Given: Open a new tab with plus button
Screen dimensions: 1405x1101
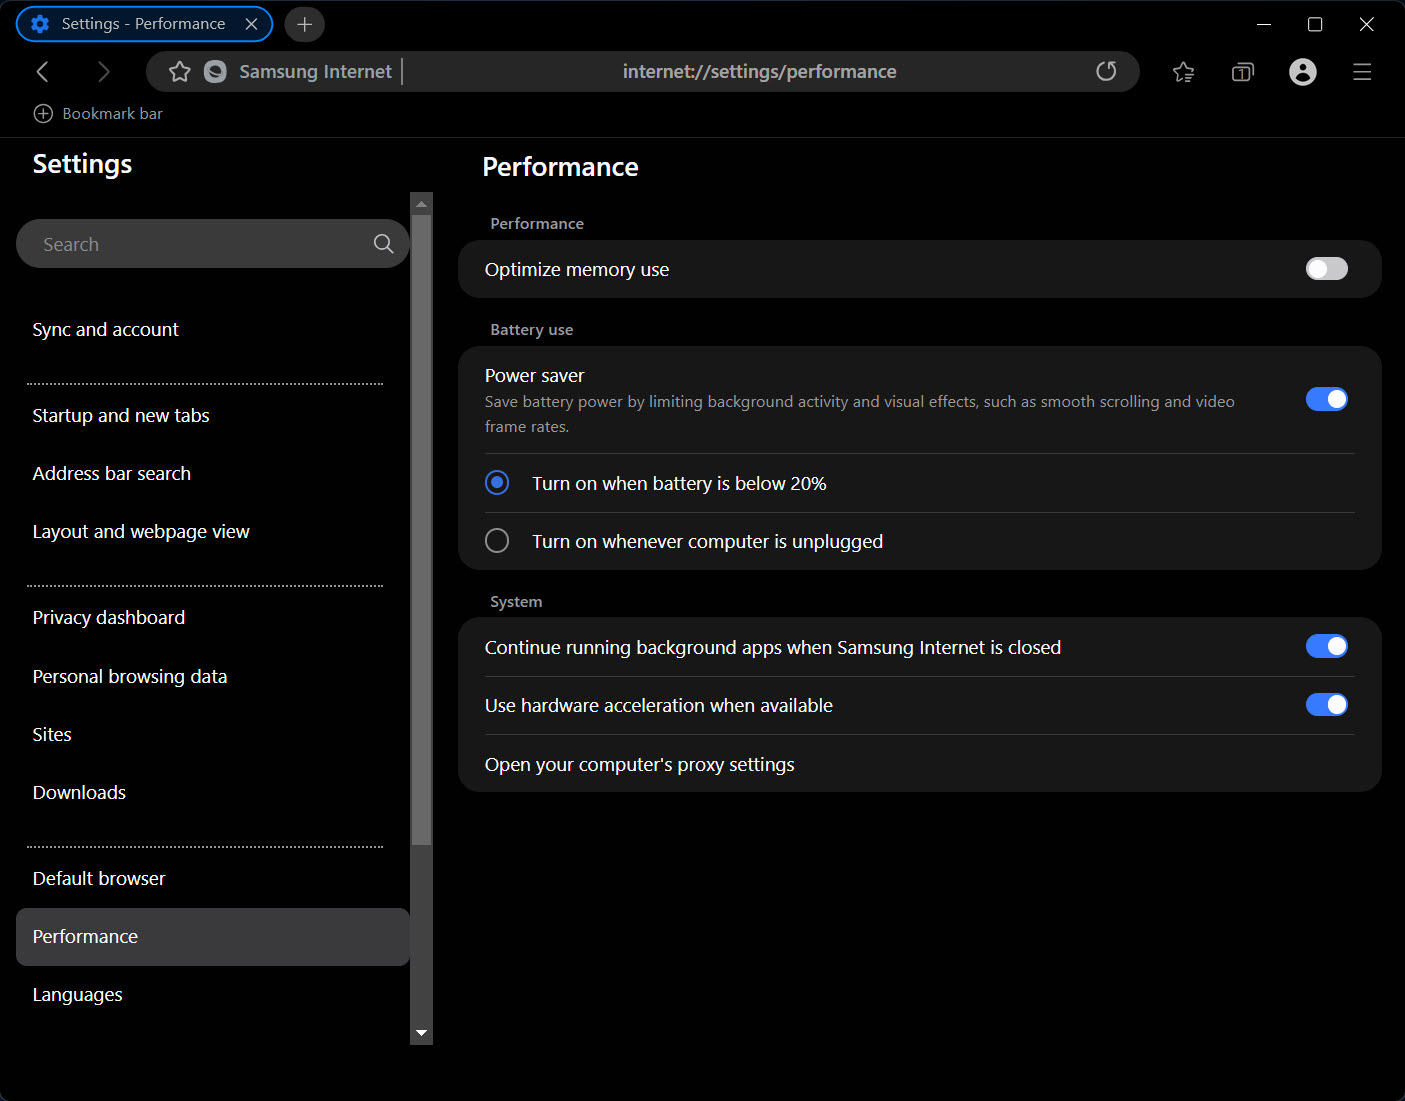Looking at the screenshot, I should pyautogui.click(x=305, y=24).
